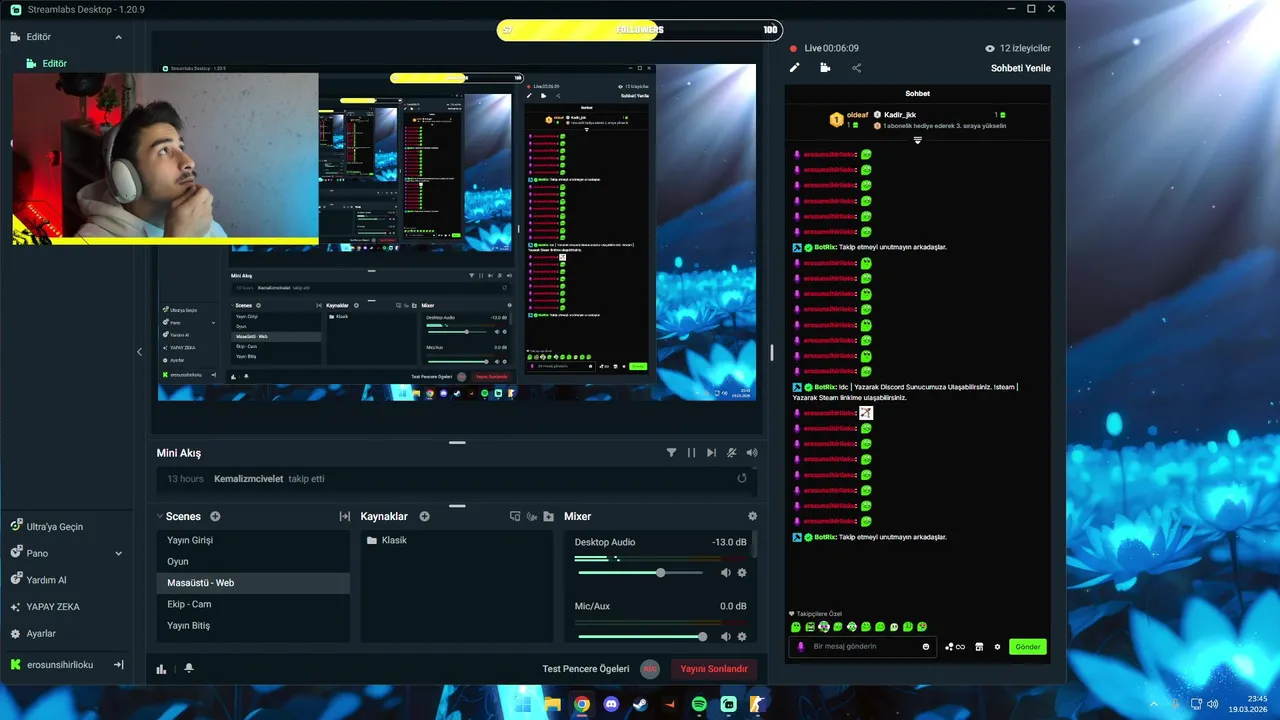Click Yayını Sonlandır to end stream

click(714, 669)
